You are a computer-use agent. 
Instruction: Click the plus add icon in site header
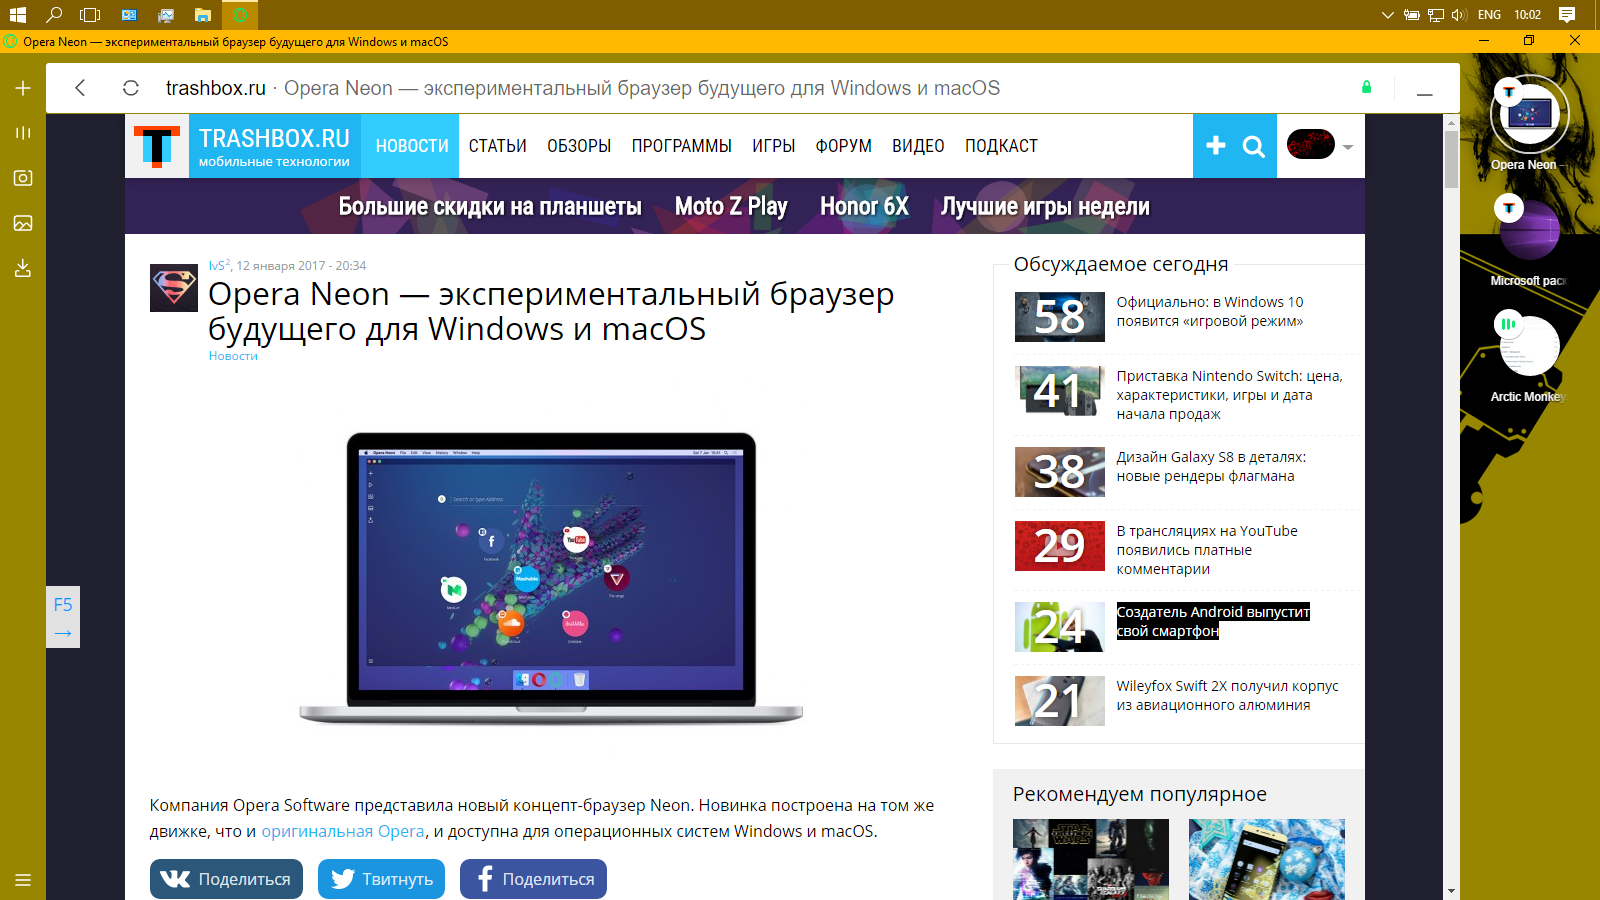(x=1216, y=146)
